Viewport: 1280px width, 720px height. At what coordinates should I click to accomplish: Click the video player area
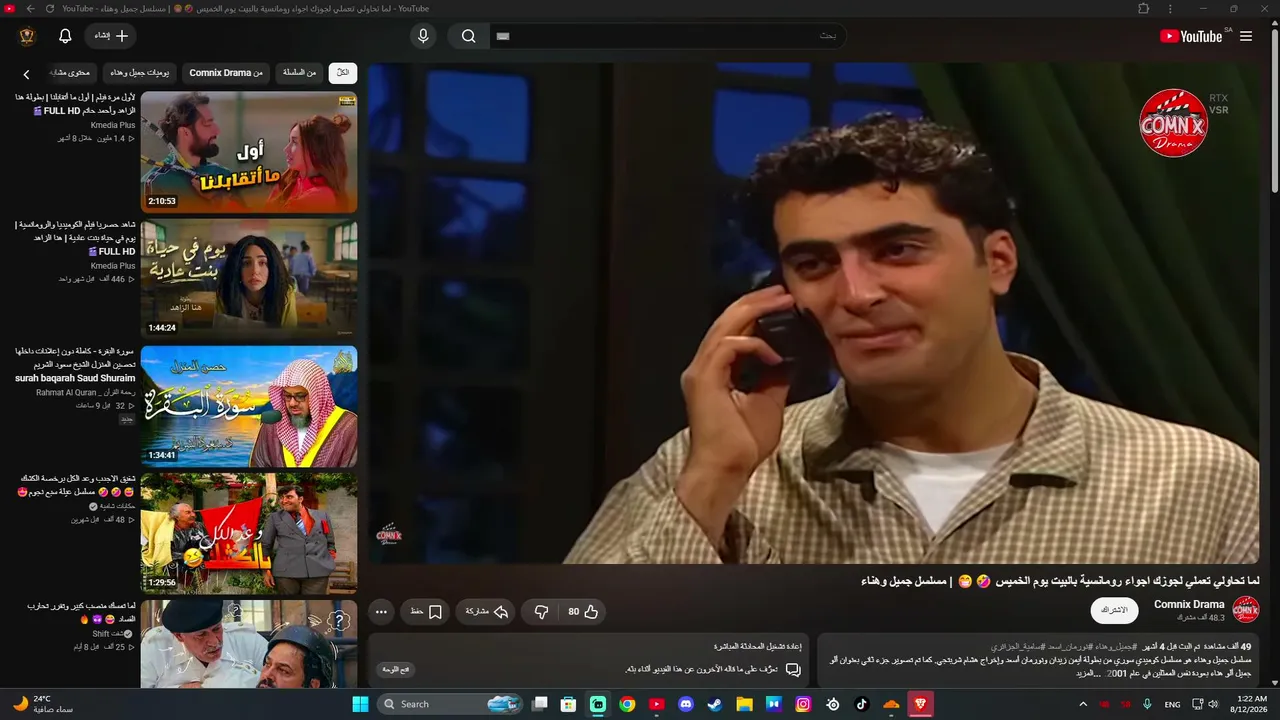[814, 313]
